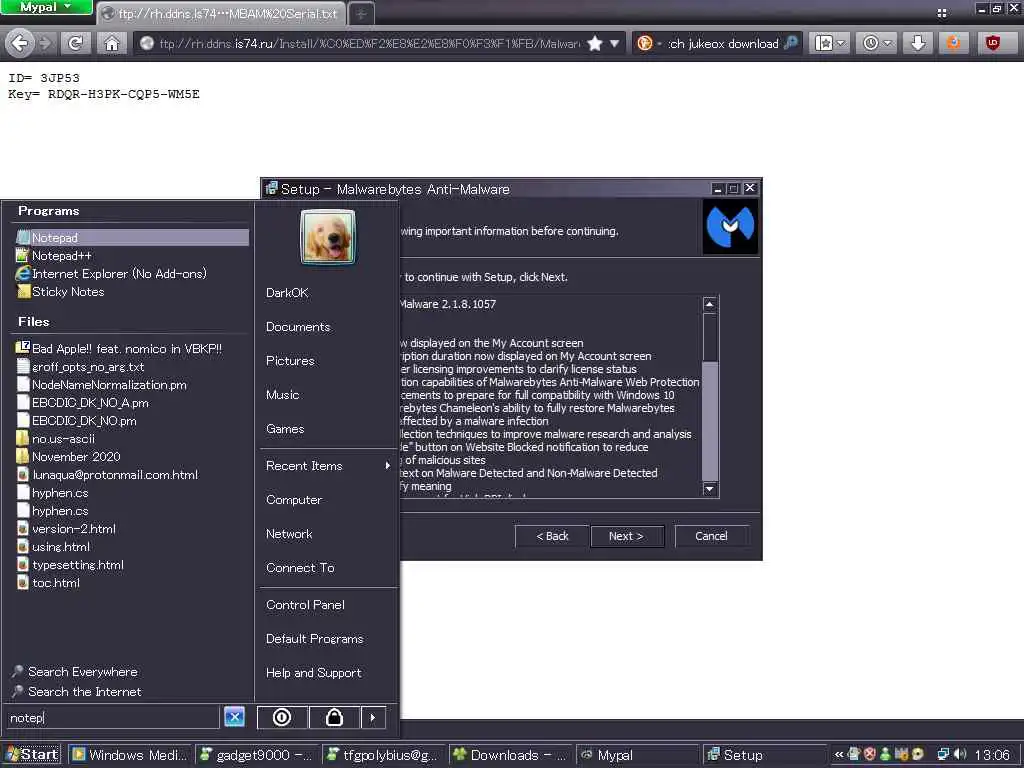Screen dimensions: 1024x768
Task: Open Internet Explorer (No Add-ons)
Action: [x=131, y=274]
